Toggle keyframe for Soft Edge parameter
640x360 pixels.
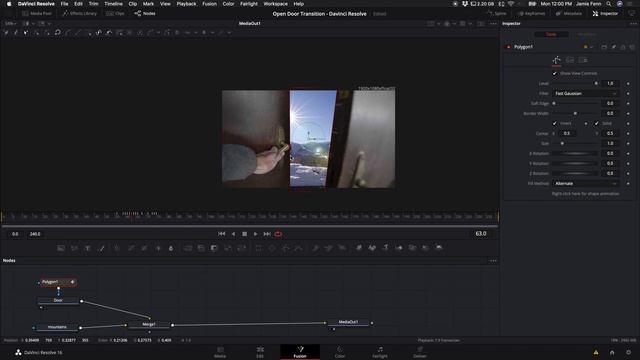(628, 103)
